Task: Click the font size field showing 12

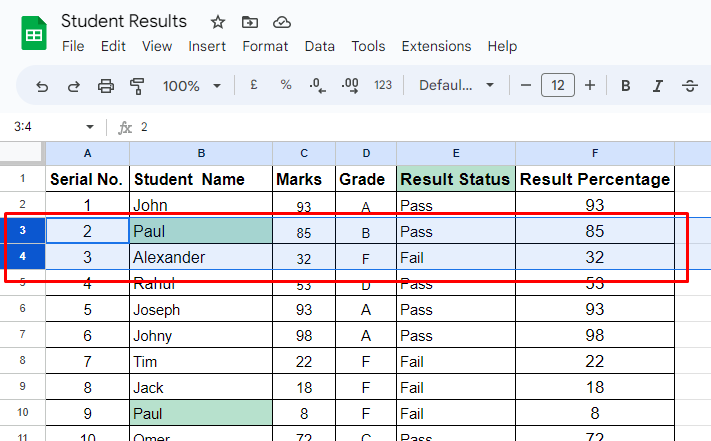Action: click(x=558, y=85)
